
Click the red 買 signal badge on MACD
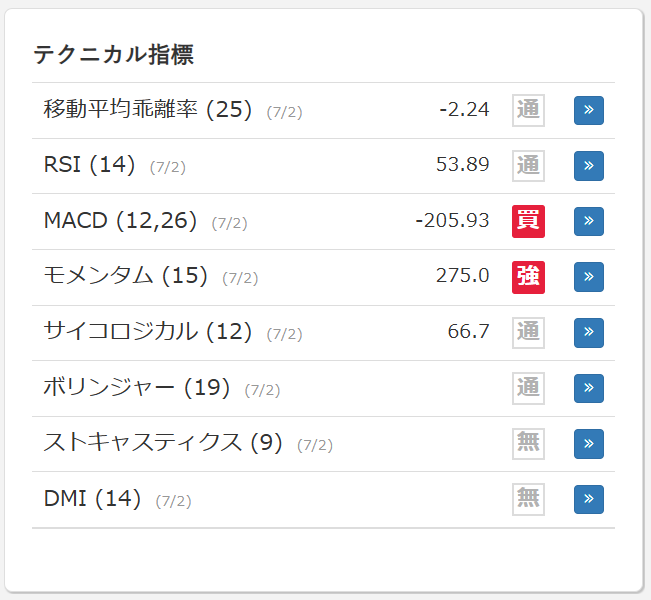[528, 221]
